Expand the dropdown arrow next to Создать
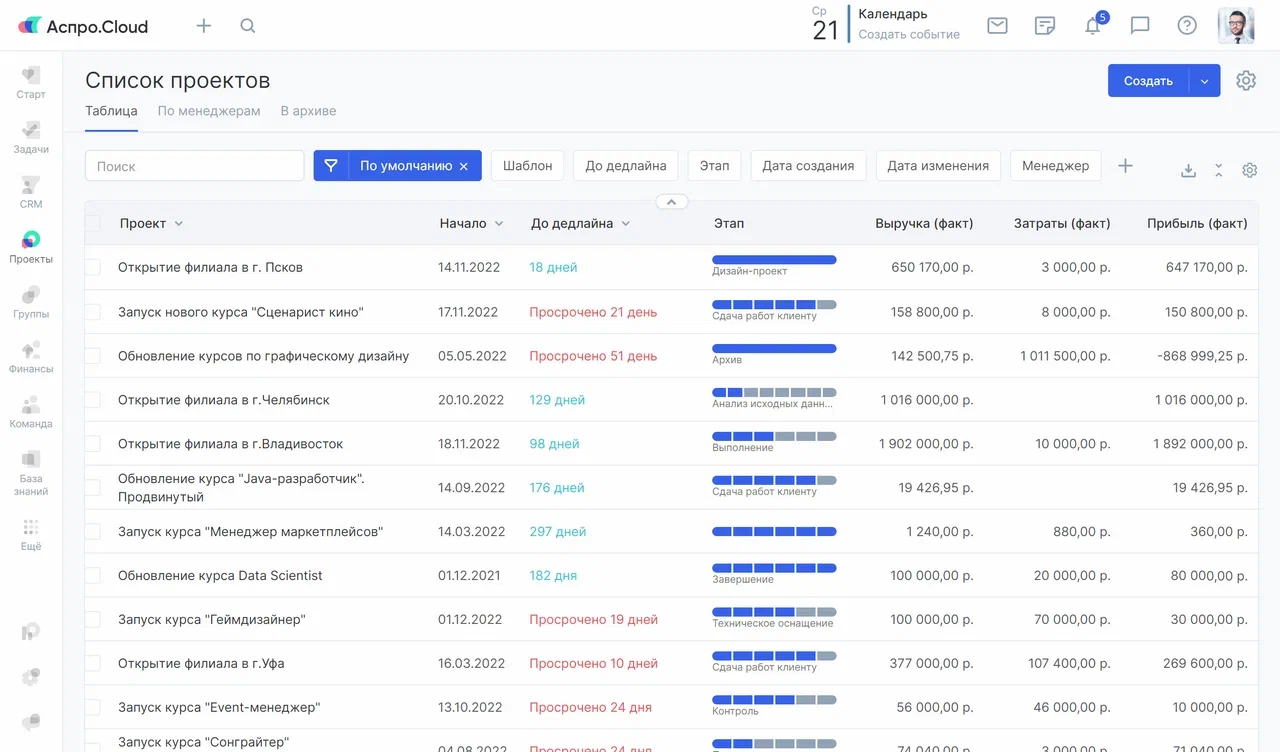 point(1204,81)
